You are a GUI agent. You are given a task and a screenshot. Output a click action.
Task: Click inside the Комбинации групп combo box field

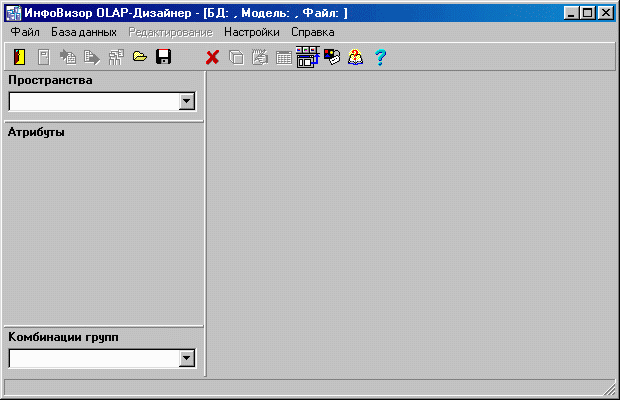[94, 358]
